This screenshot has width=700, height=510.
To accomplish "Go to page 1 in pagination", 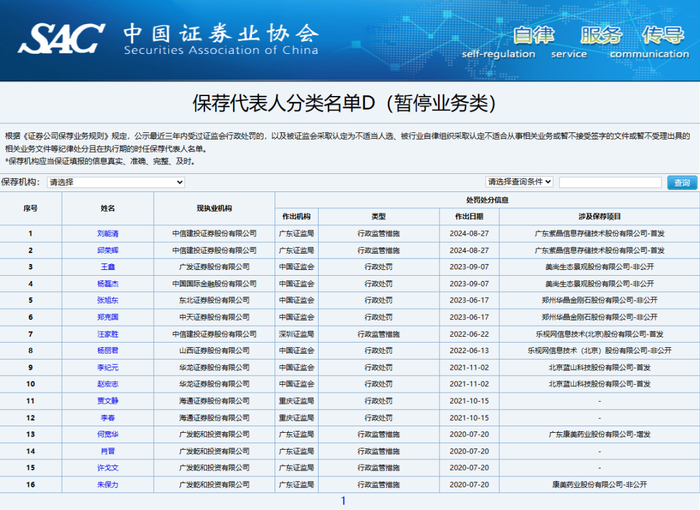I will point(343,501).
